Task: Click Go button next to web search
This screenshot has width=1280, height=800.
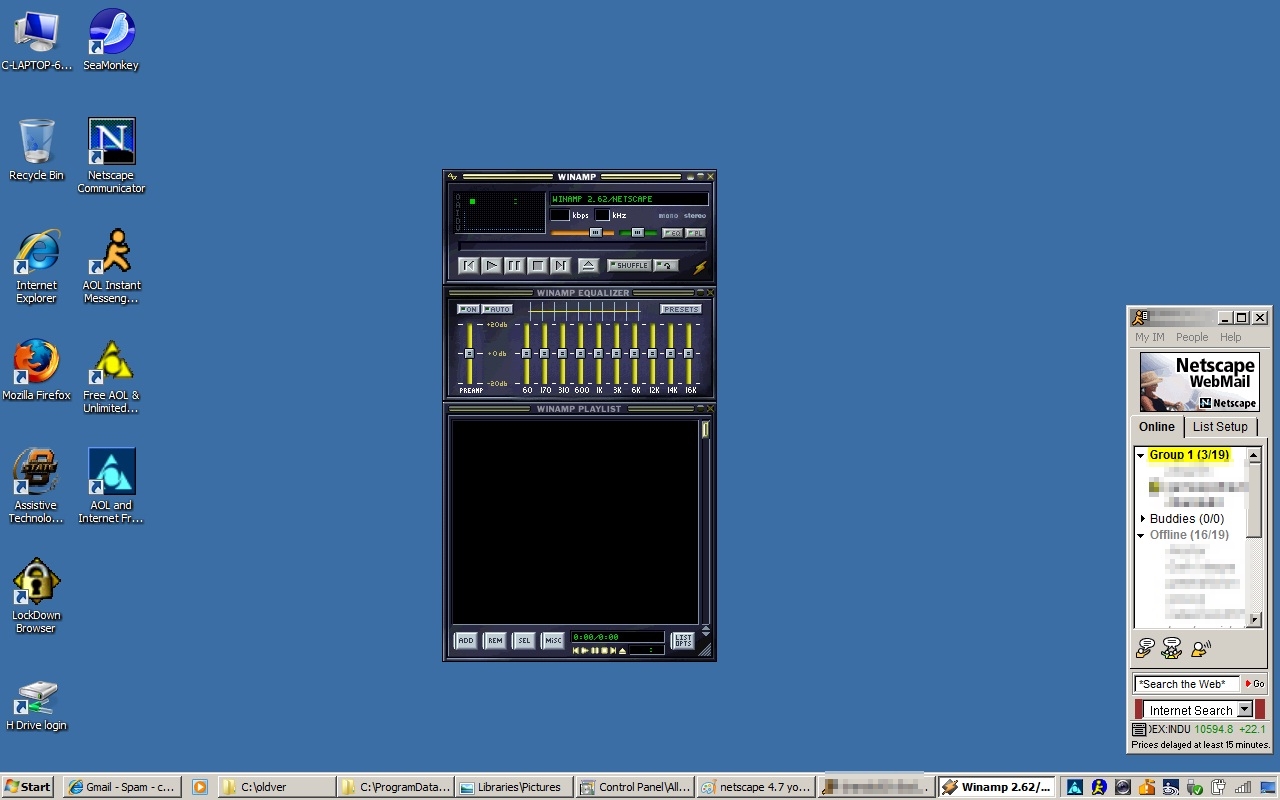Action: [x=1254, y=684]
